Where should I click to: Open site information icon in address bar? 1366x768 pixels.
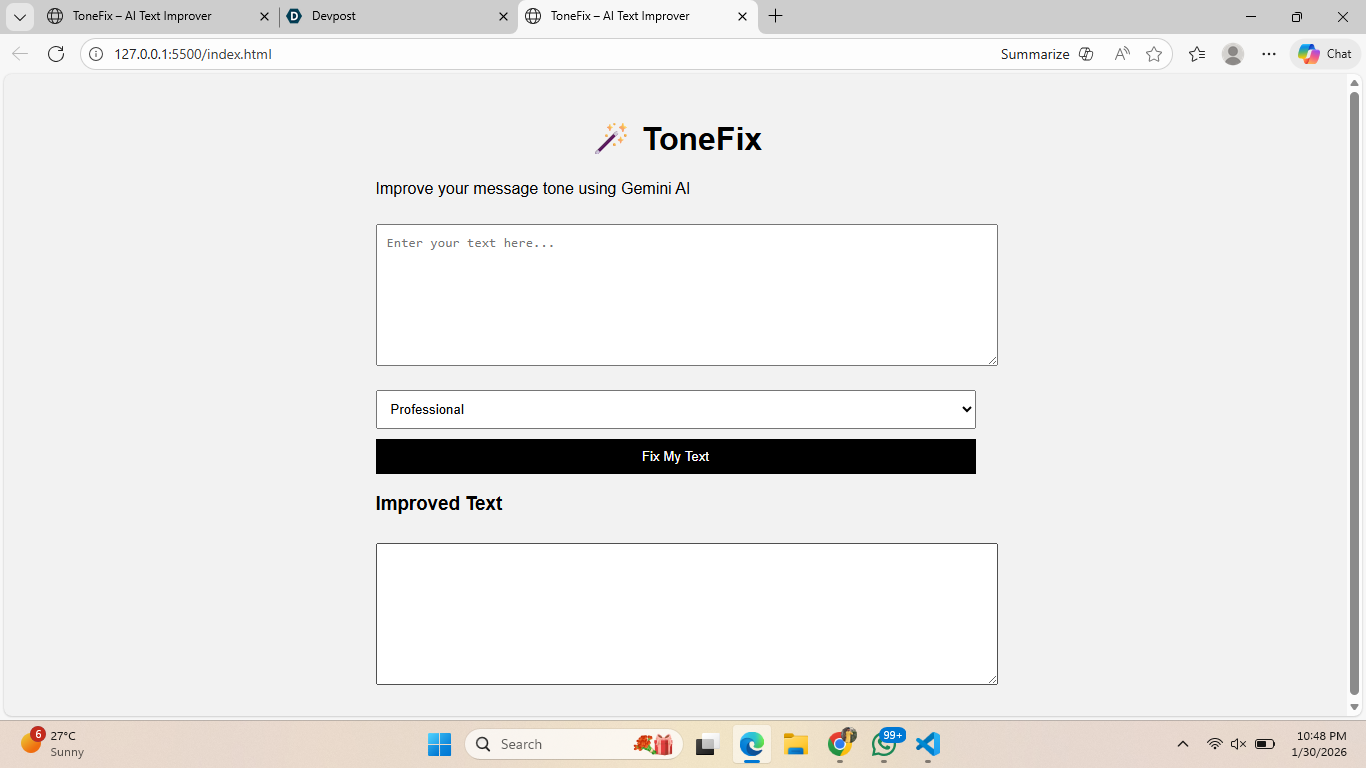pos(96,54)
